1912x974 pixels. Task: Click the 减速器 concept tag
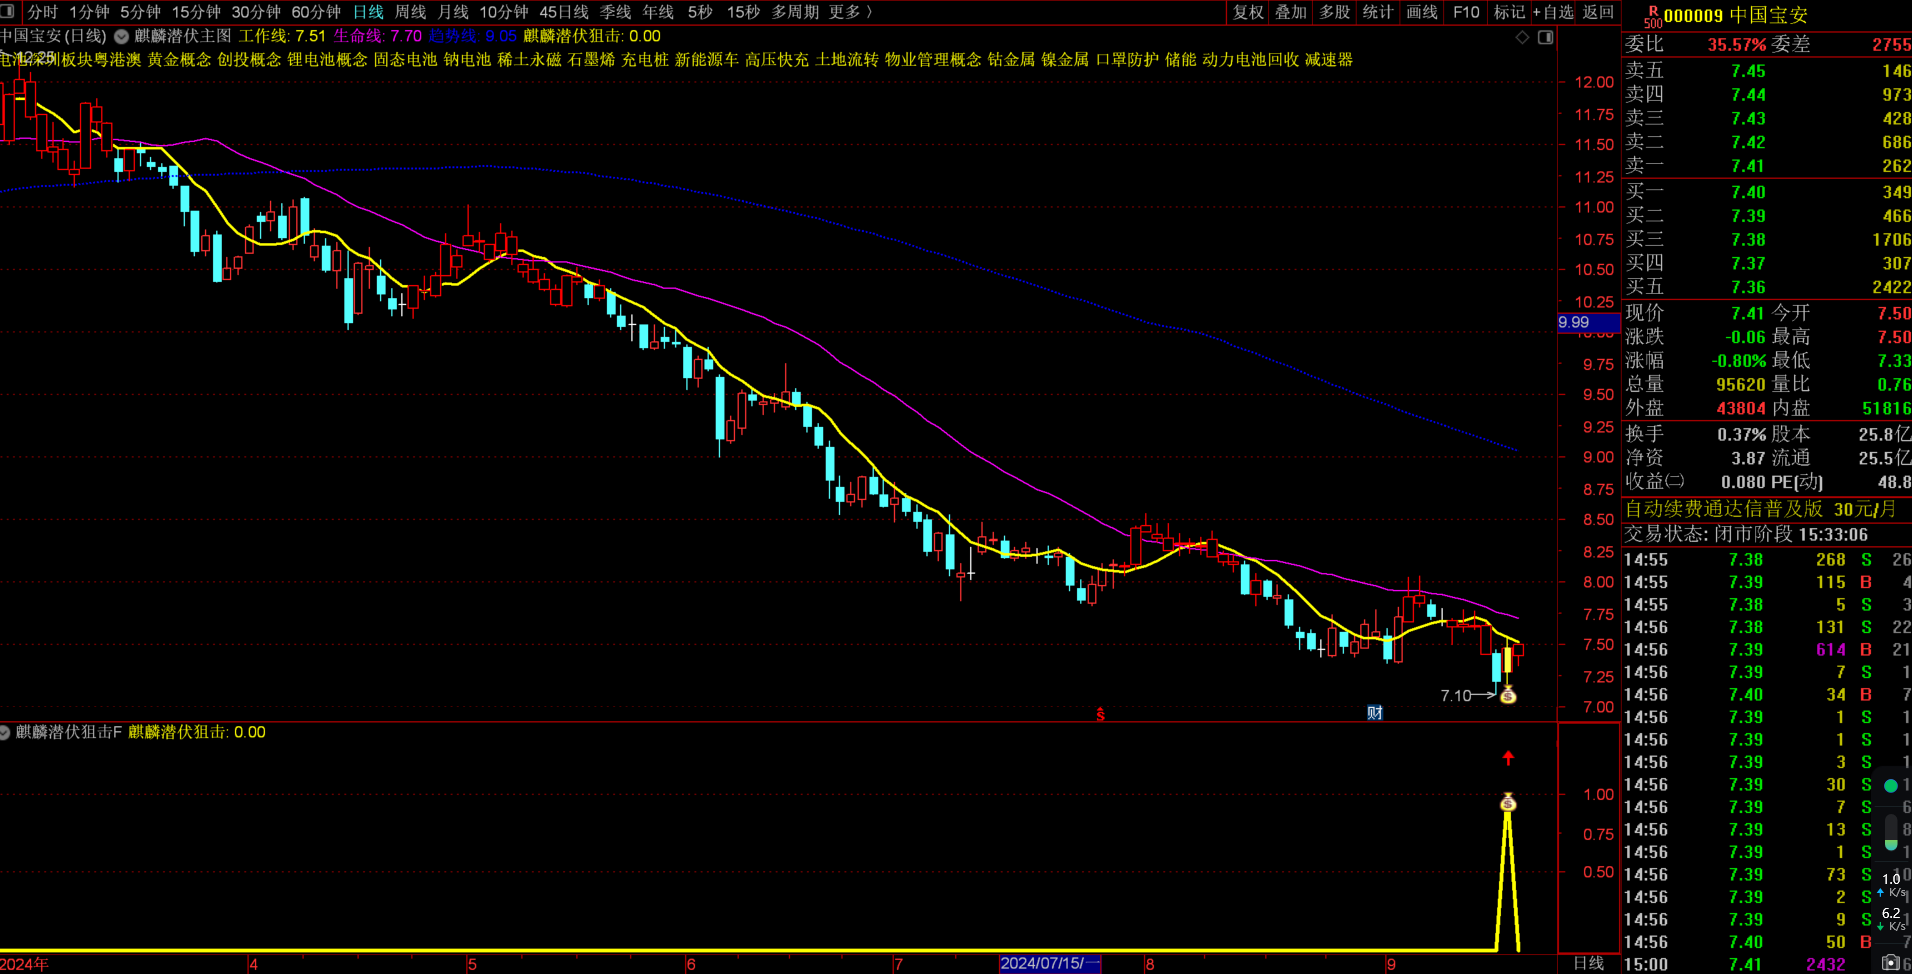(1329, 60)
